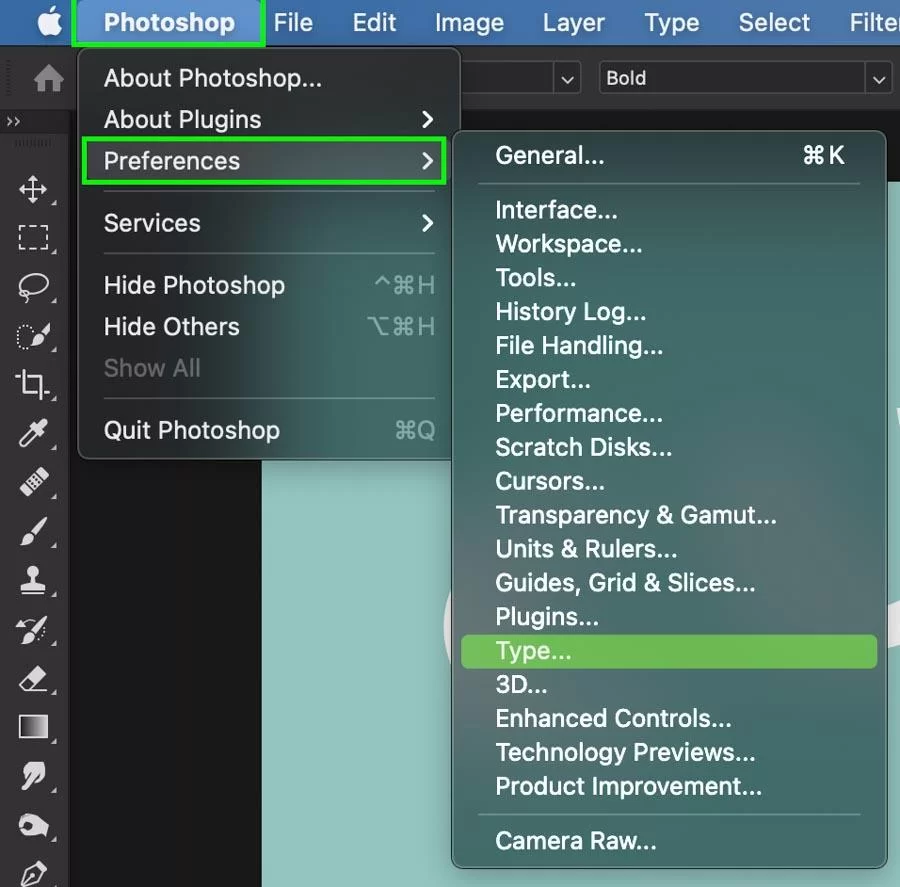Select the Sponge tool
Screen dimensions: 900x887
pos(33,826)
